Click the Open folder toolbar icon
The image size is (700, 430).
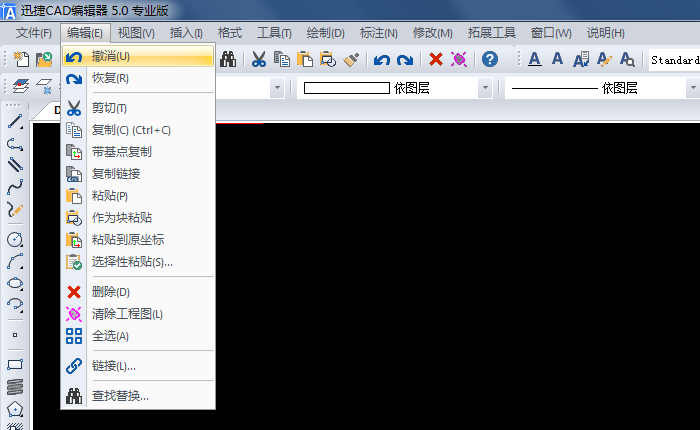click(44, 59)
